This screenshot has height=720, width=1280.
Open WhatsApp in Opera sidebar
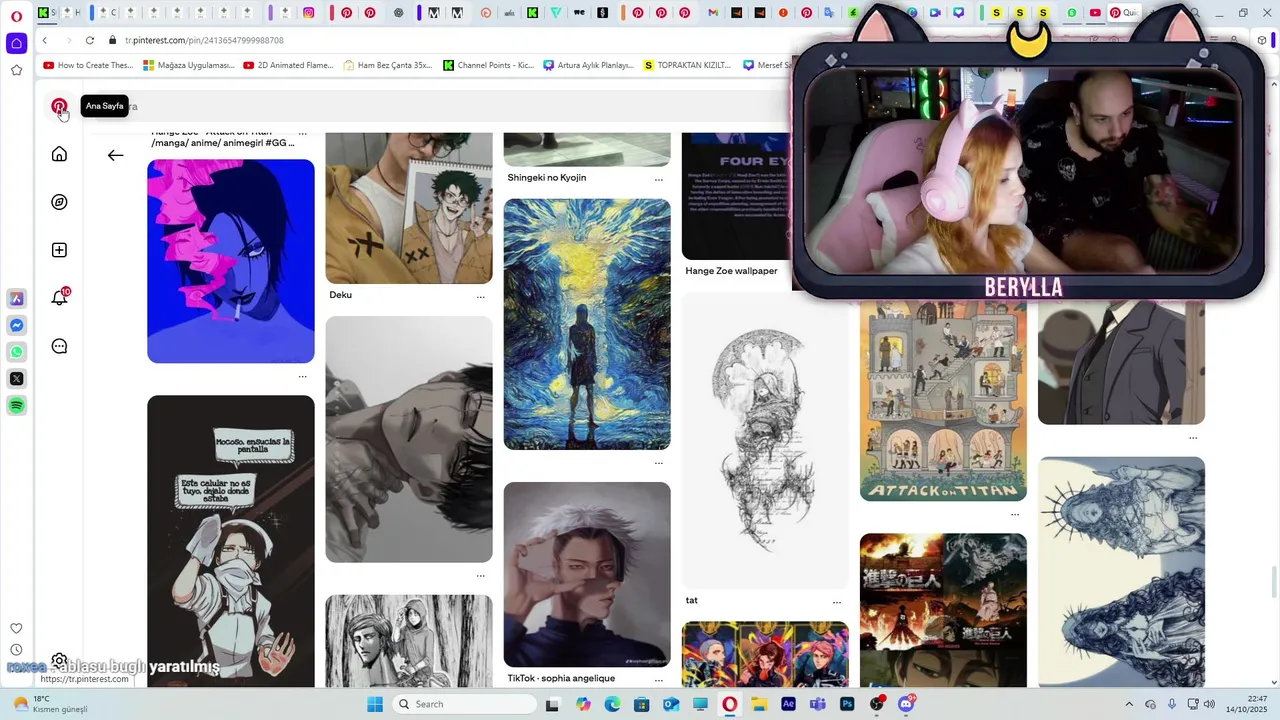tap(17, 352)
